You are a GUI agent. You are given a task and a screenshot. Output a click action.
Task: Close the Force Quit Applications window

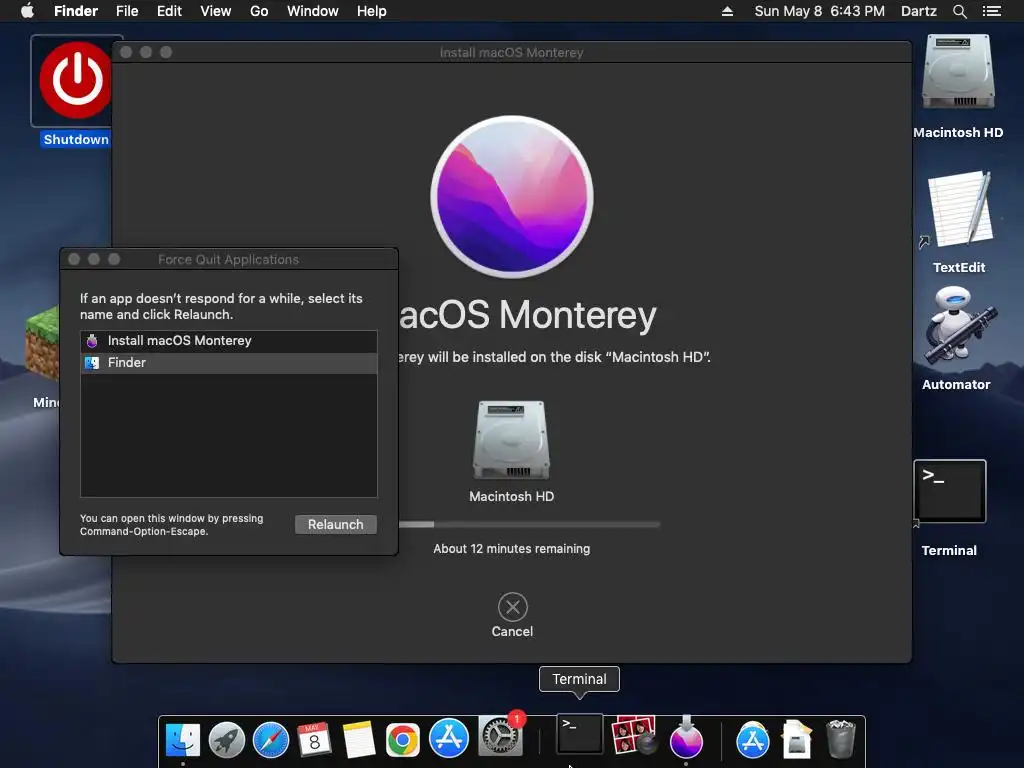click(x=74, y=259)
